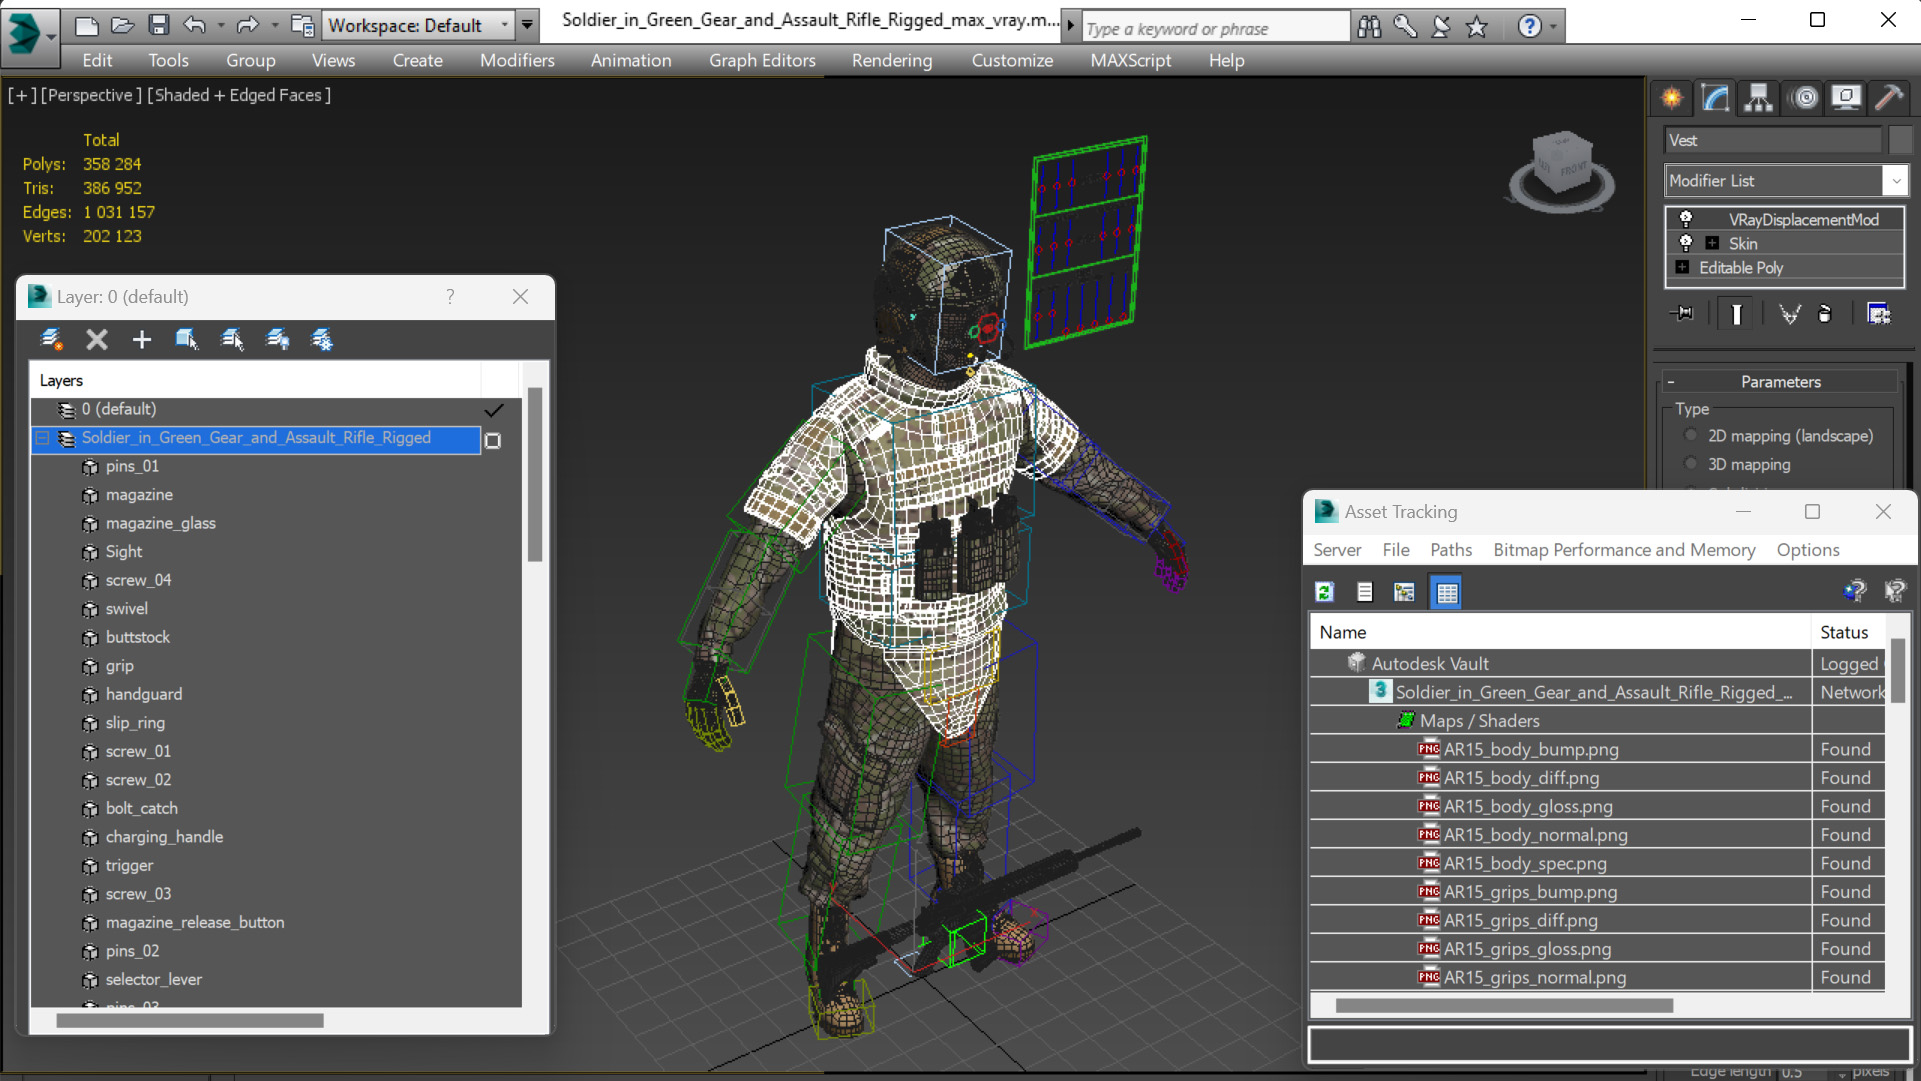This screenshot has height=1081, width=1921.
Task: Open the Modify command panel tab
Action: tap(1715, 98)
